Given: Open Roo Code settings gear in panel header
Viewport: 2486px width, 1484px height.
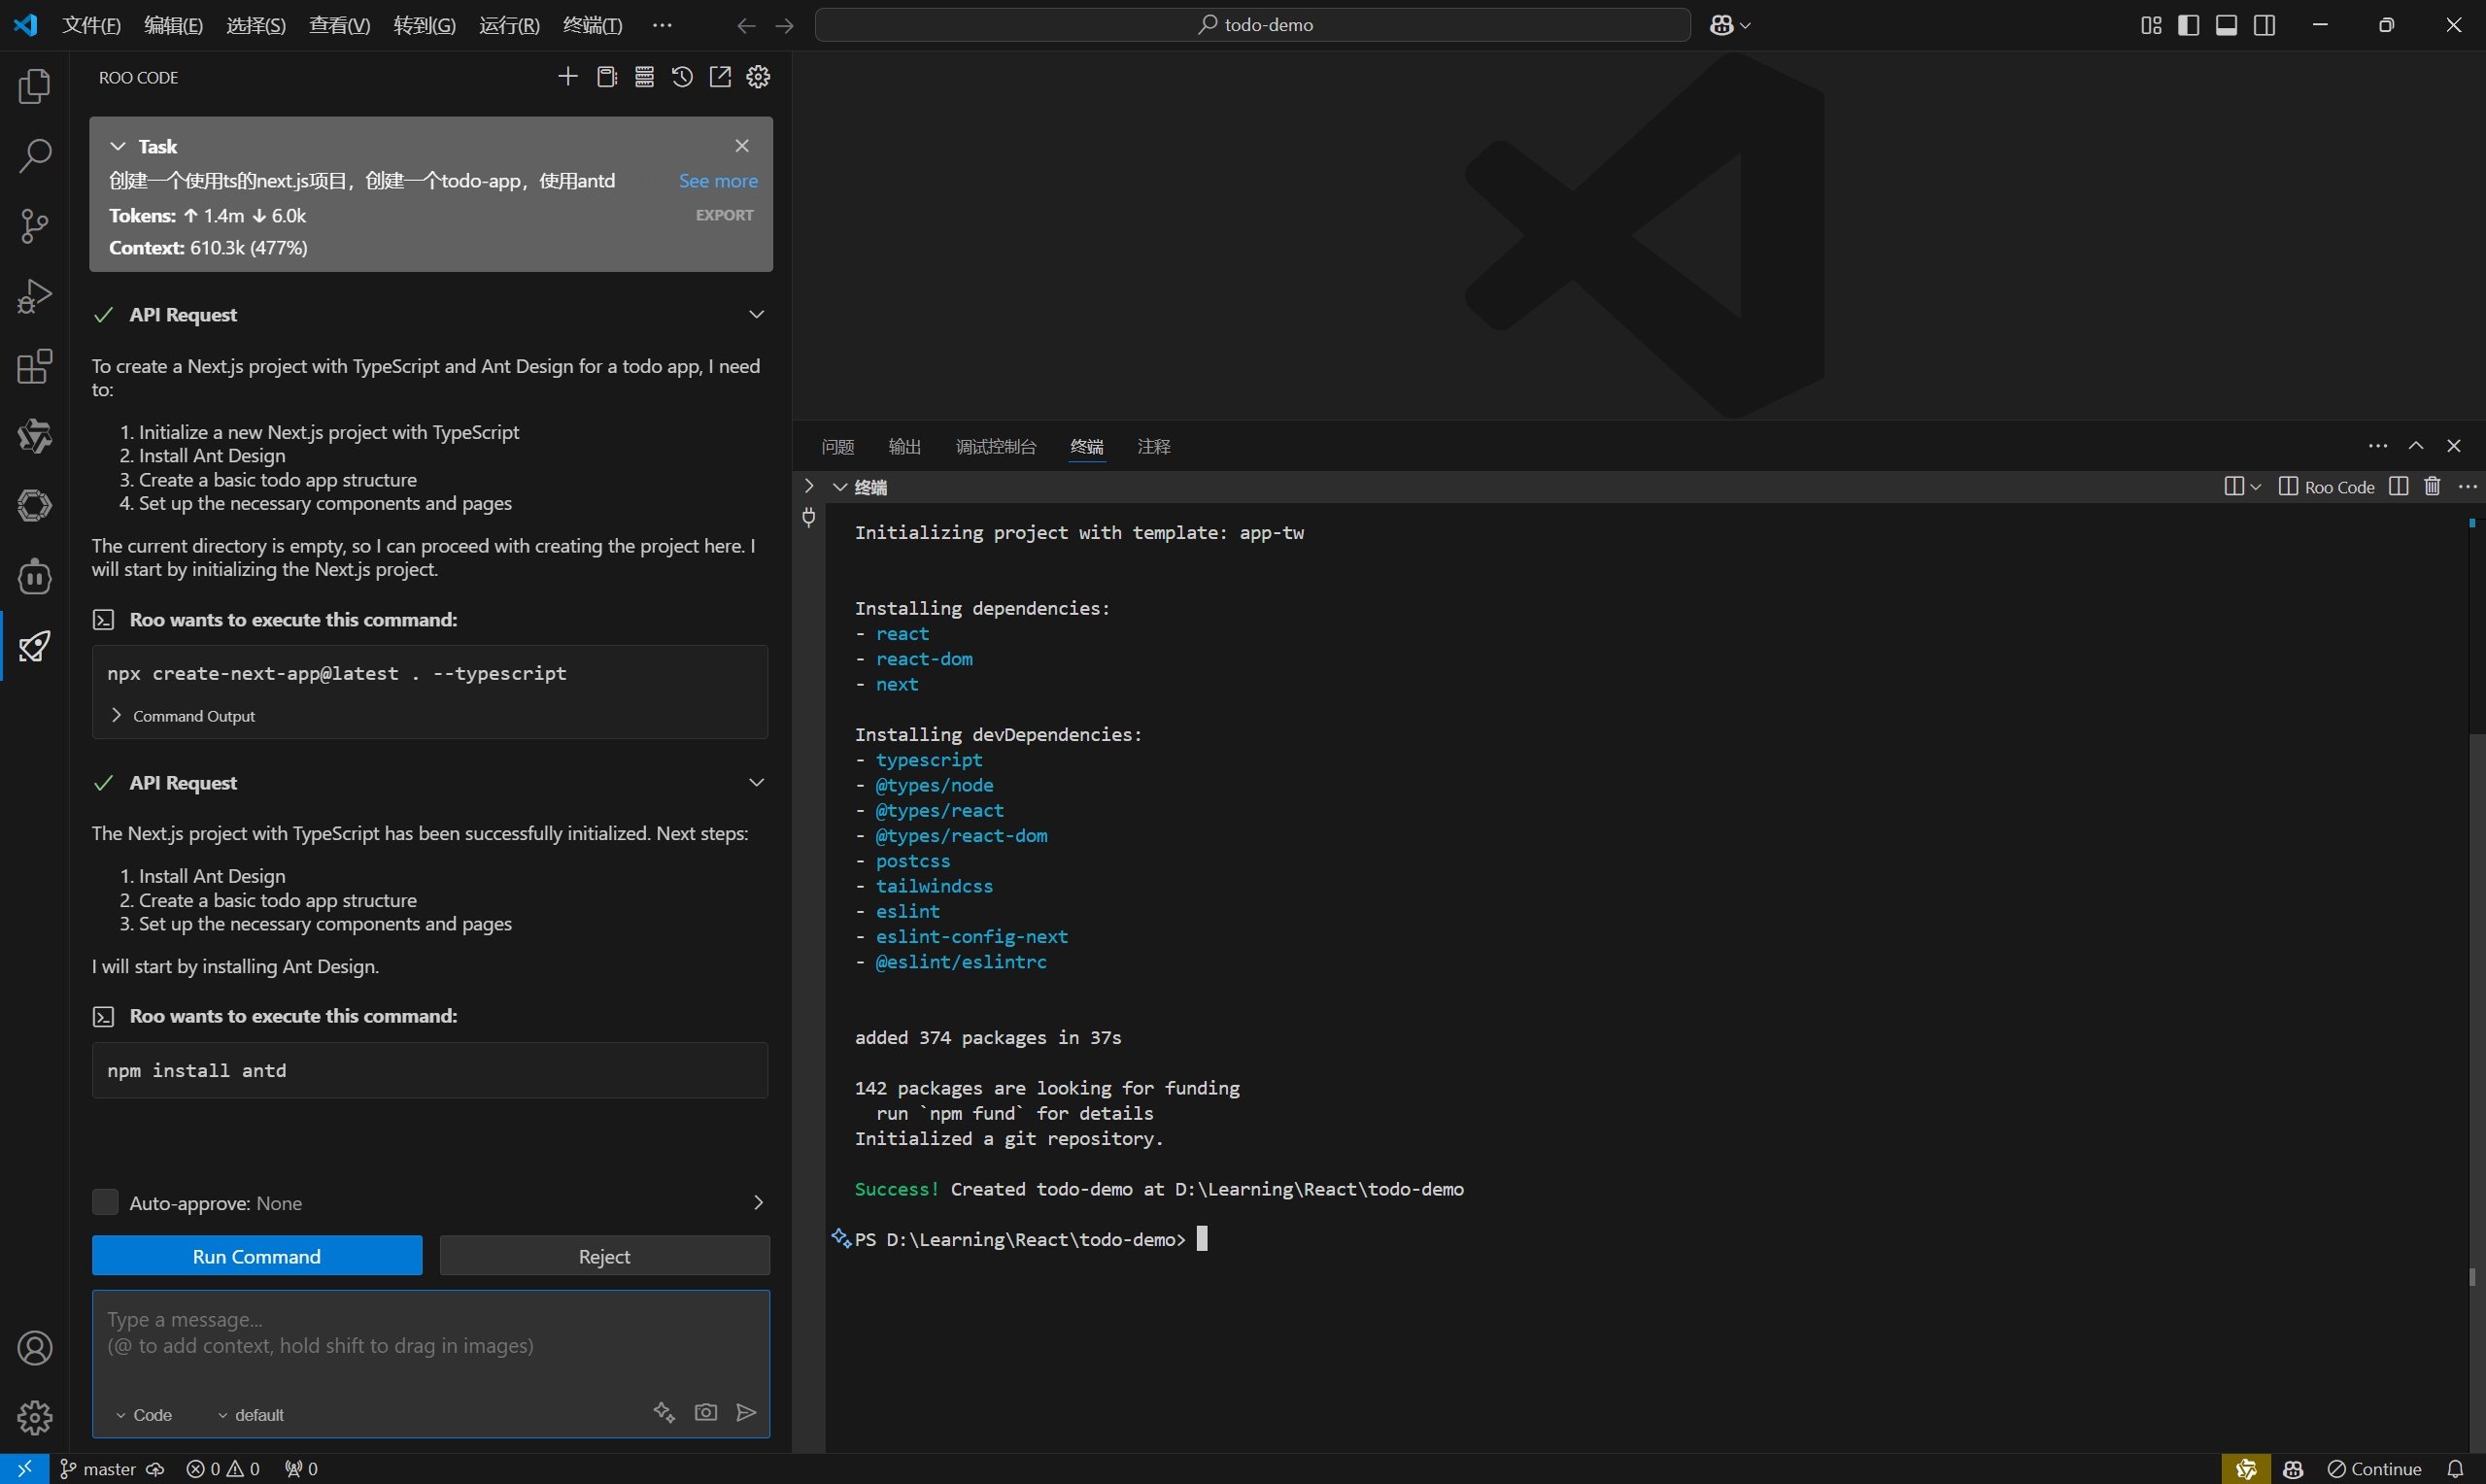Looking at the screenshot, I should coord(758,77).
